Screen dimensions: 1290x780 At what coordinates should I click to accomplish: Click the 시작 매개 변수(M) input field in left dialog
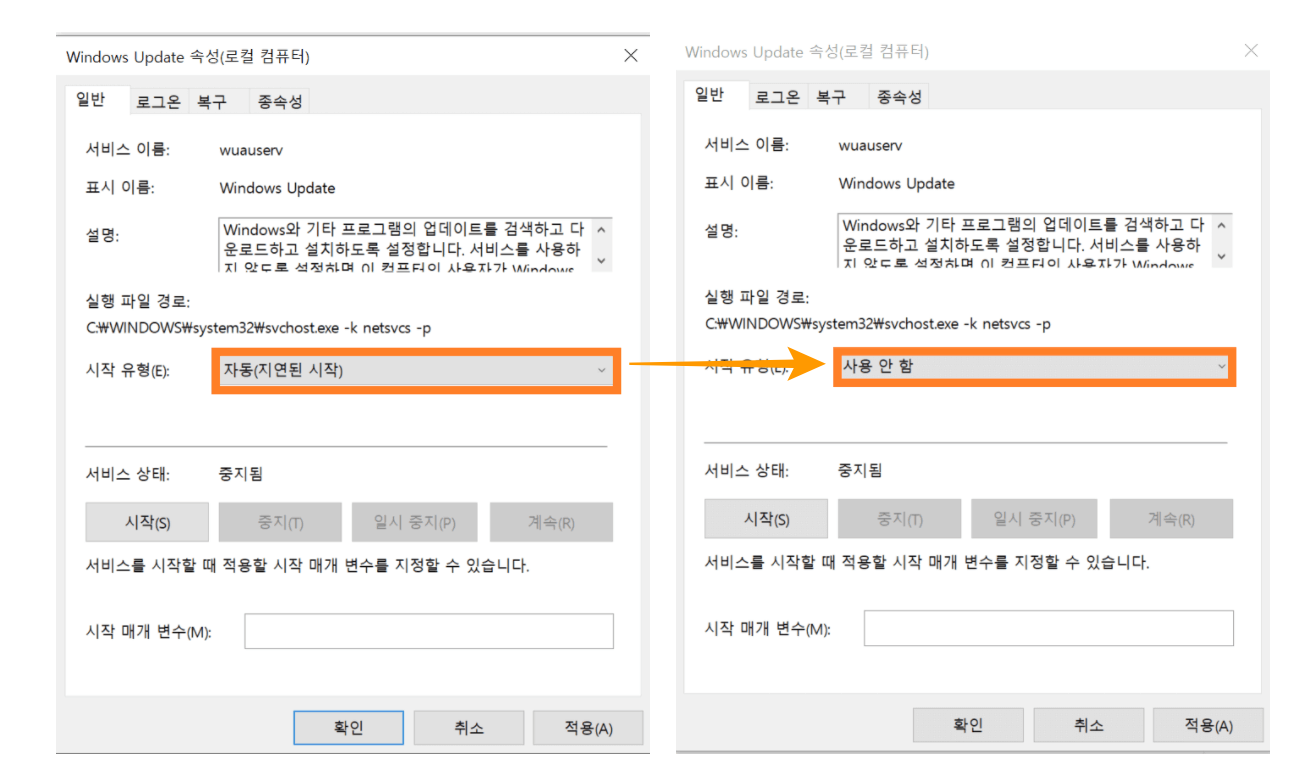pos(428,630)
